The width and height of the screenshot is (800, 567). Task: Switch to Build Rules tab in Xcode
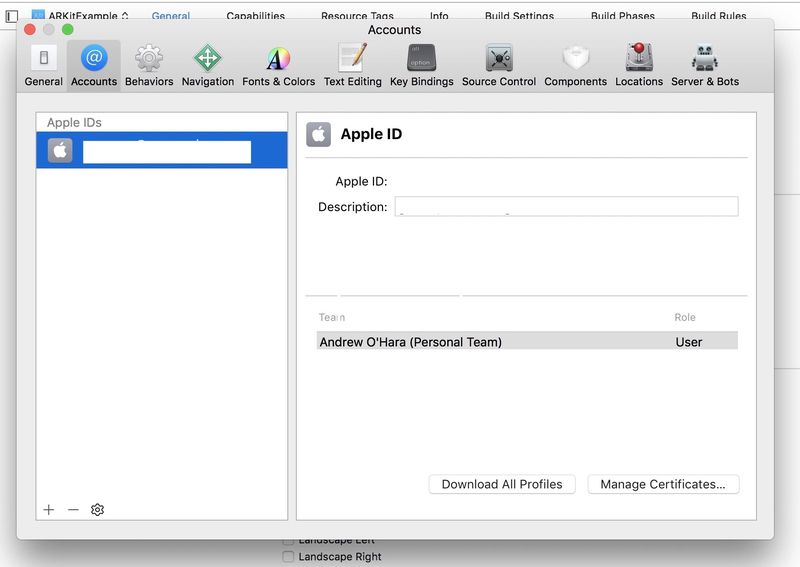[719, 16]
